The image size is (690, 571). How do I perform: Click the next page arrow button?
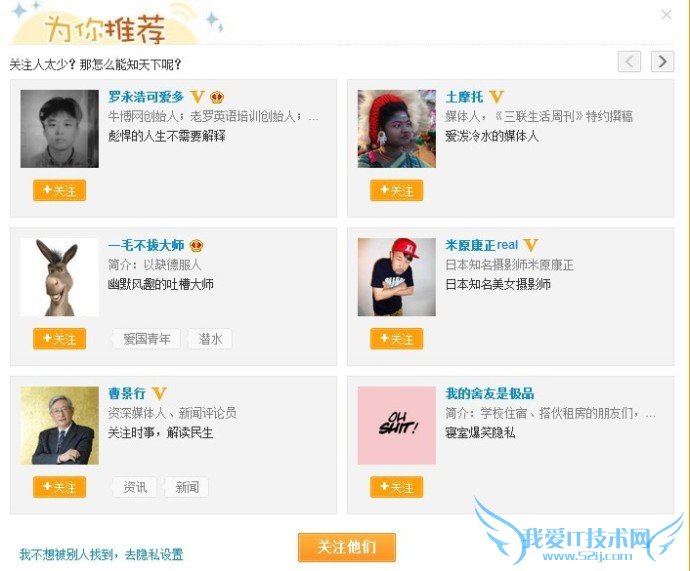662,62
